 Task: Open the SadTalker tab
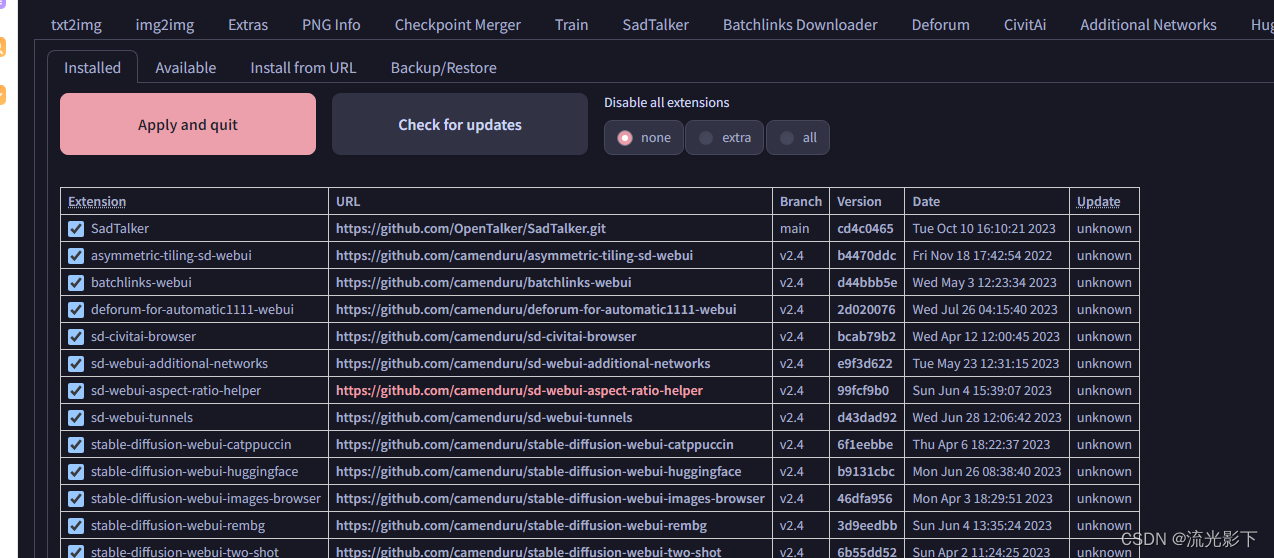coord(656,25)
